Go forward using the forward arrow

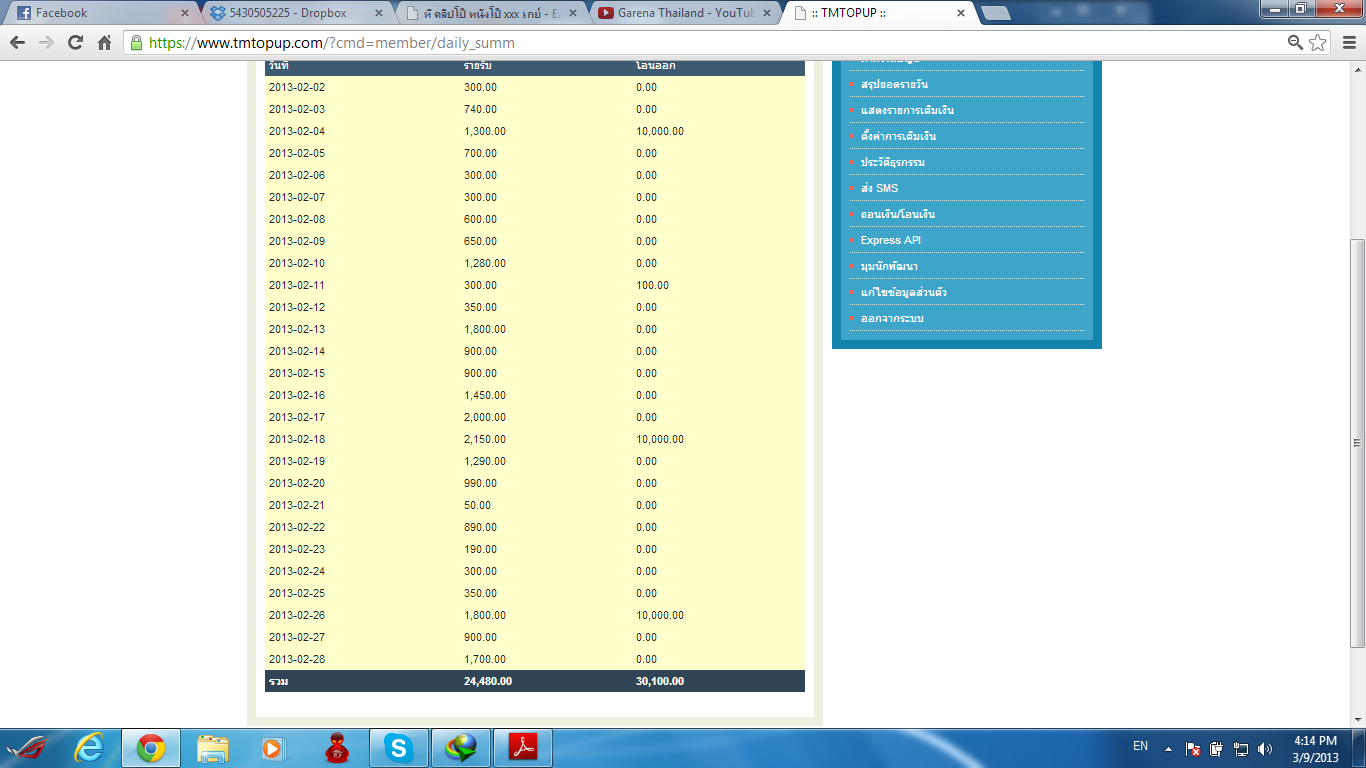46,43
